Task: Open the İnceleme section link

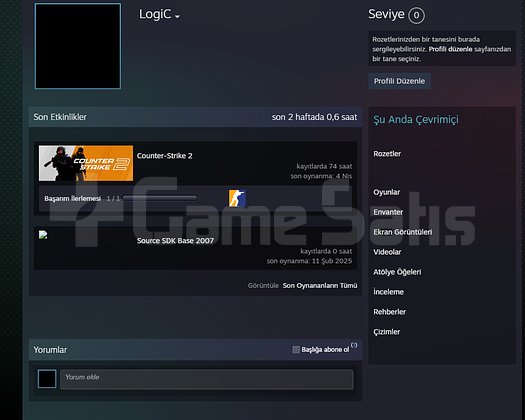Action: click(388, 292)
